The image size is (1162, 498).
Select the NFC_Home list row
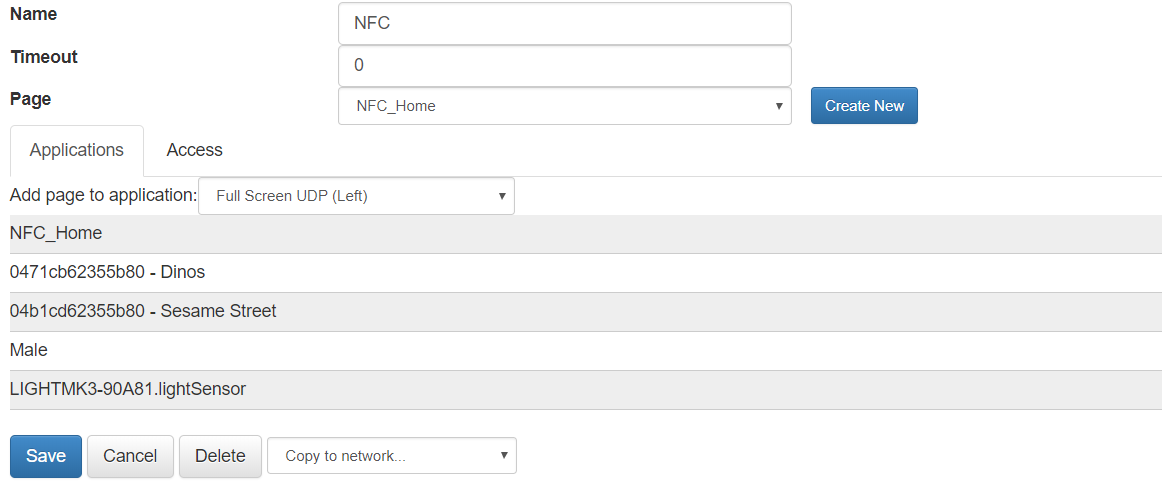pyautogui.click(x=585, y=233)
